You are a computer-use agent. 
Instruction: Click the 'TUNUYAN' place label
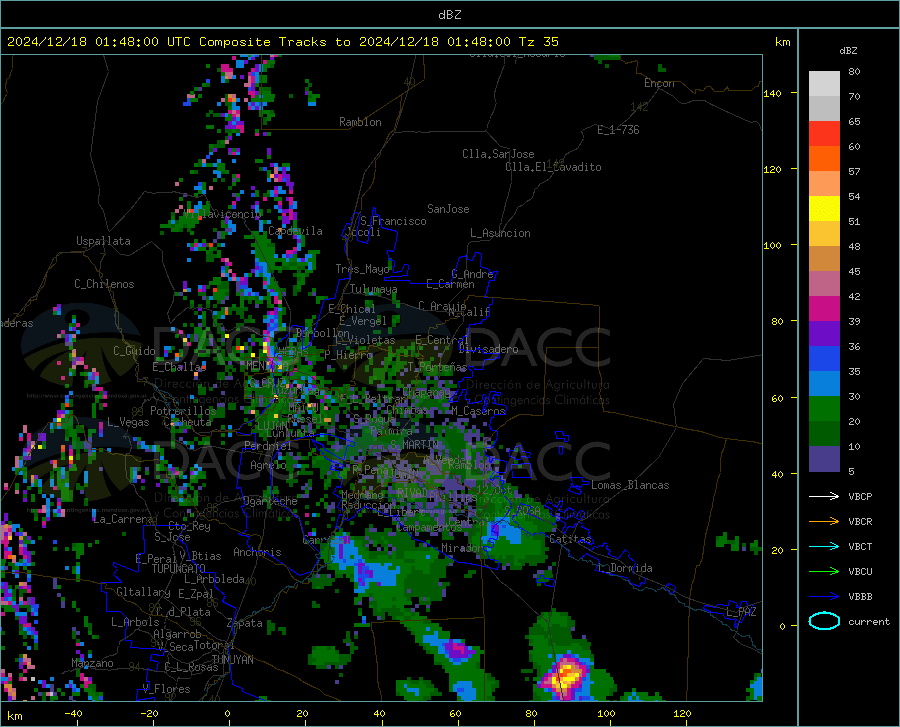point(232,659)
